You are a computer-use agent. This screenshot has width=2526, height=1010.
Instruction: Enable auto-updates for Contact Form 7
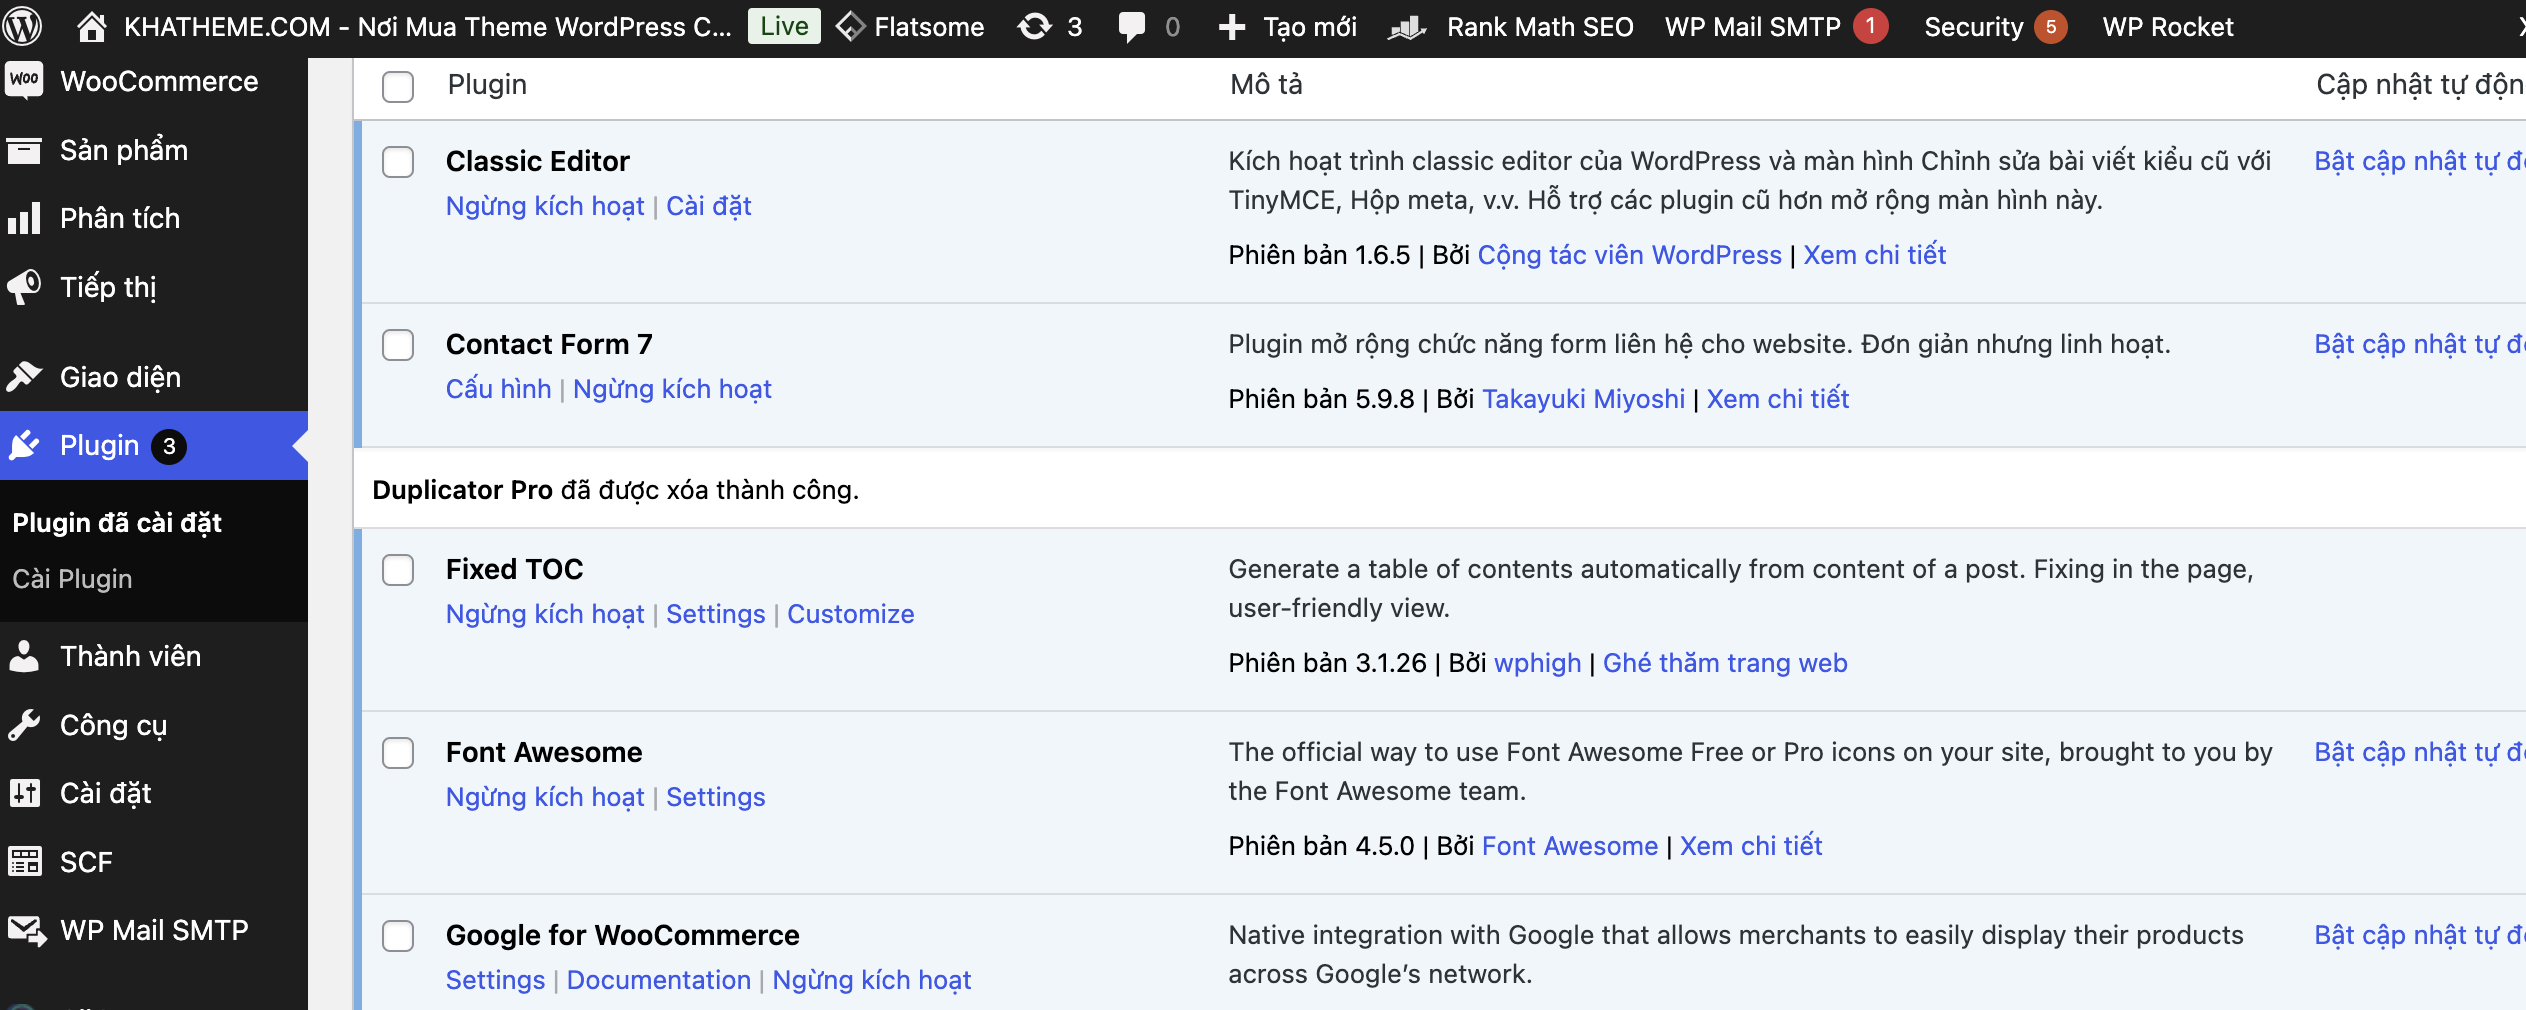[x=2420, y=345]
